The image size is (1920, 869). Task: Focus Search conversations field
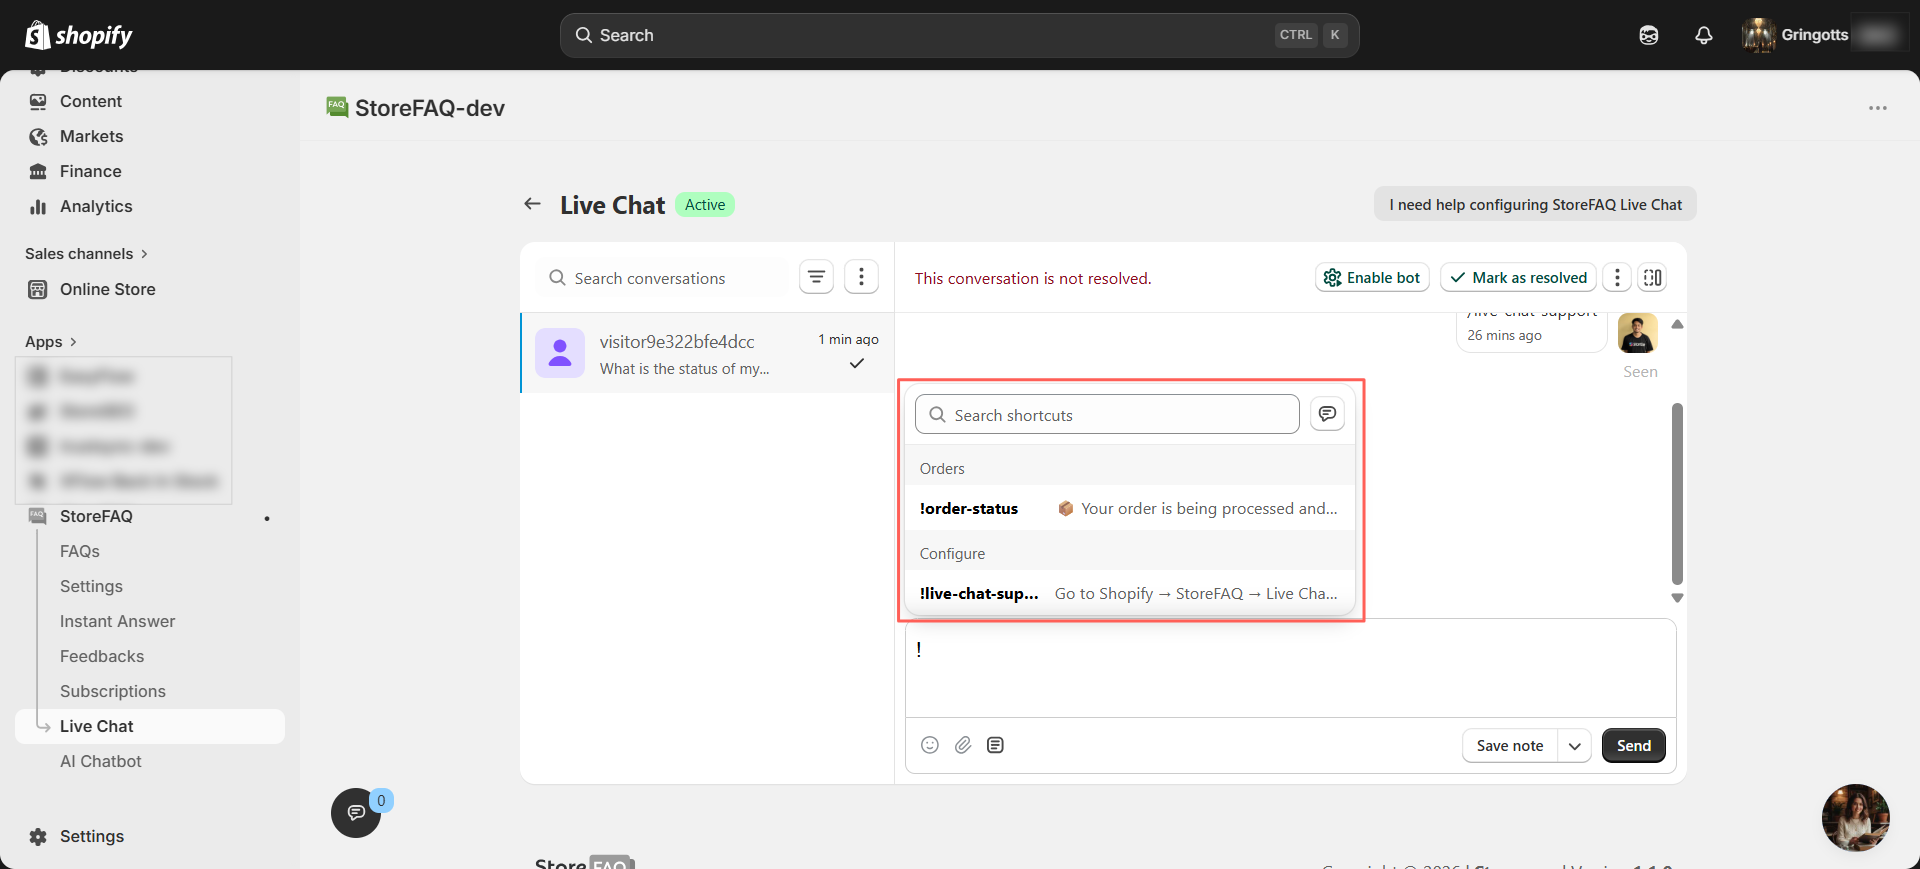pyautogui.click(x=664, y=278)
